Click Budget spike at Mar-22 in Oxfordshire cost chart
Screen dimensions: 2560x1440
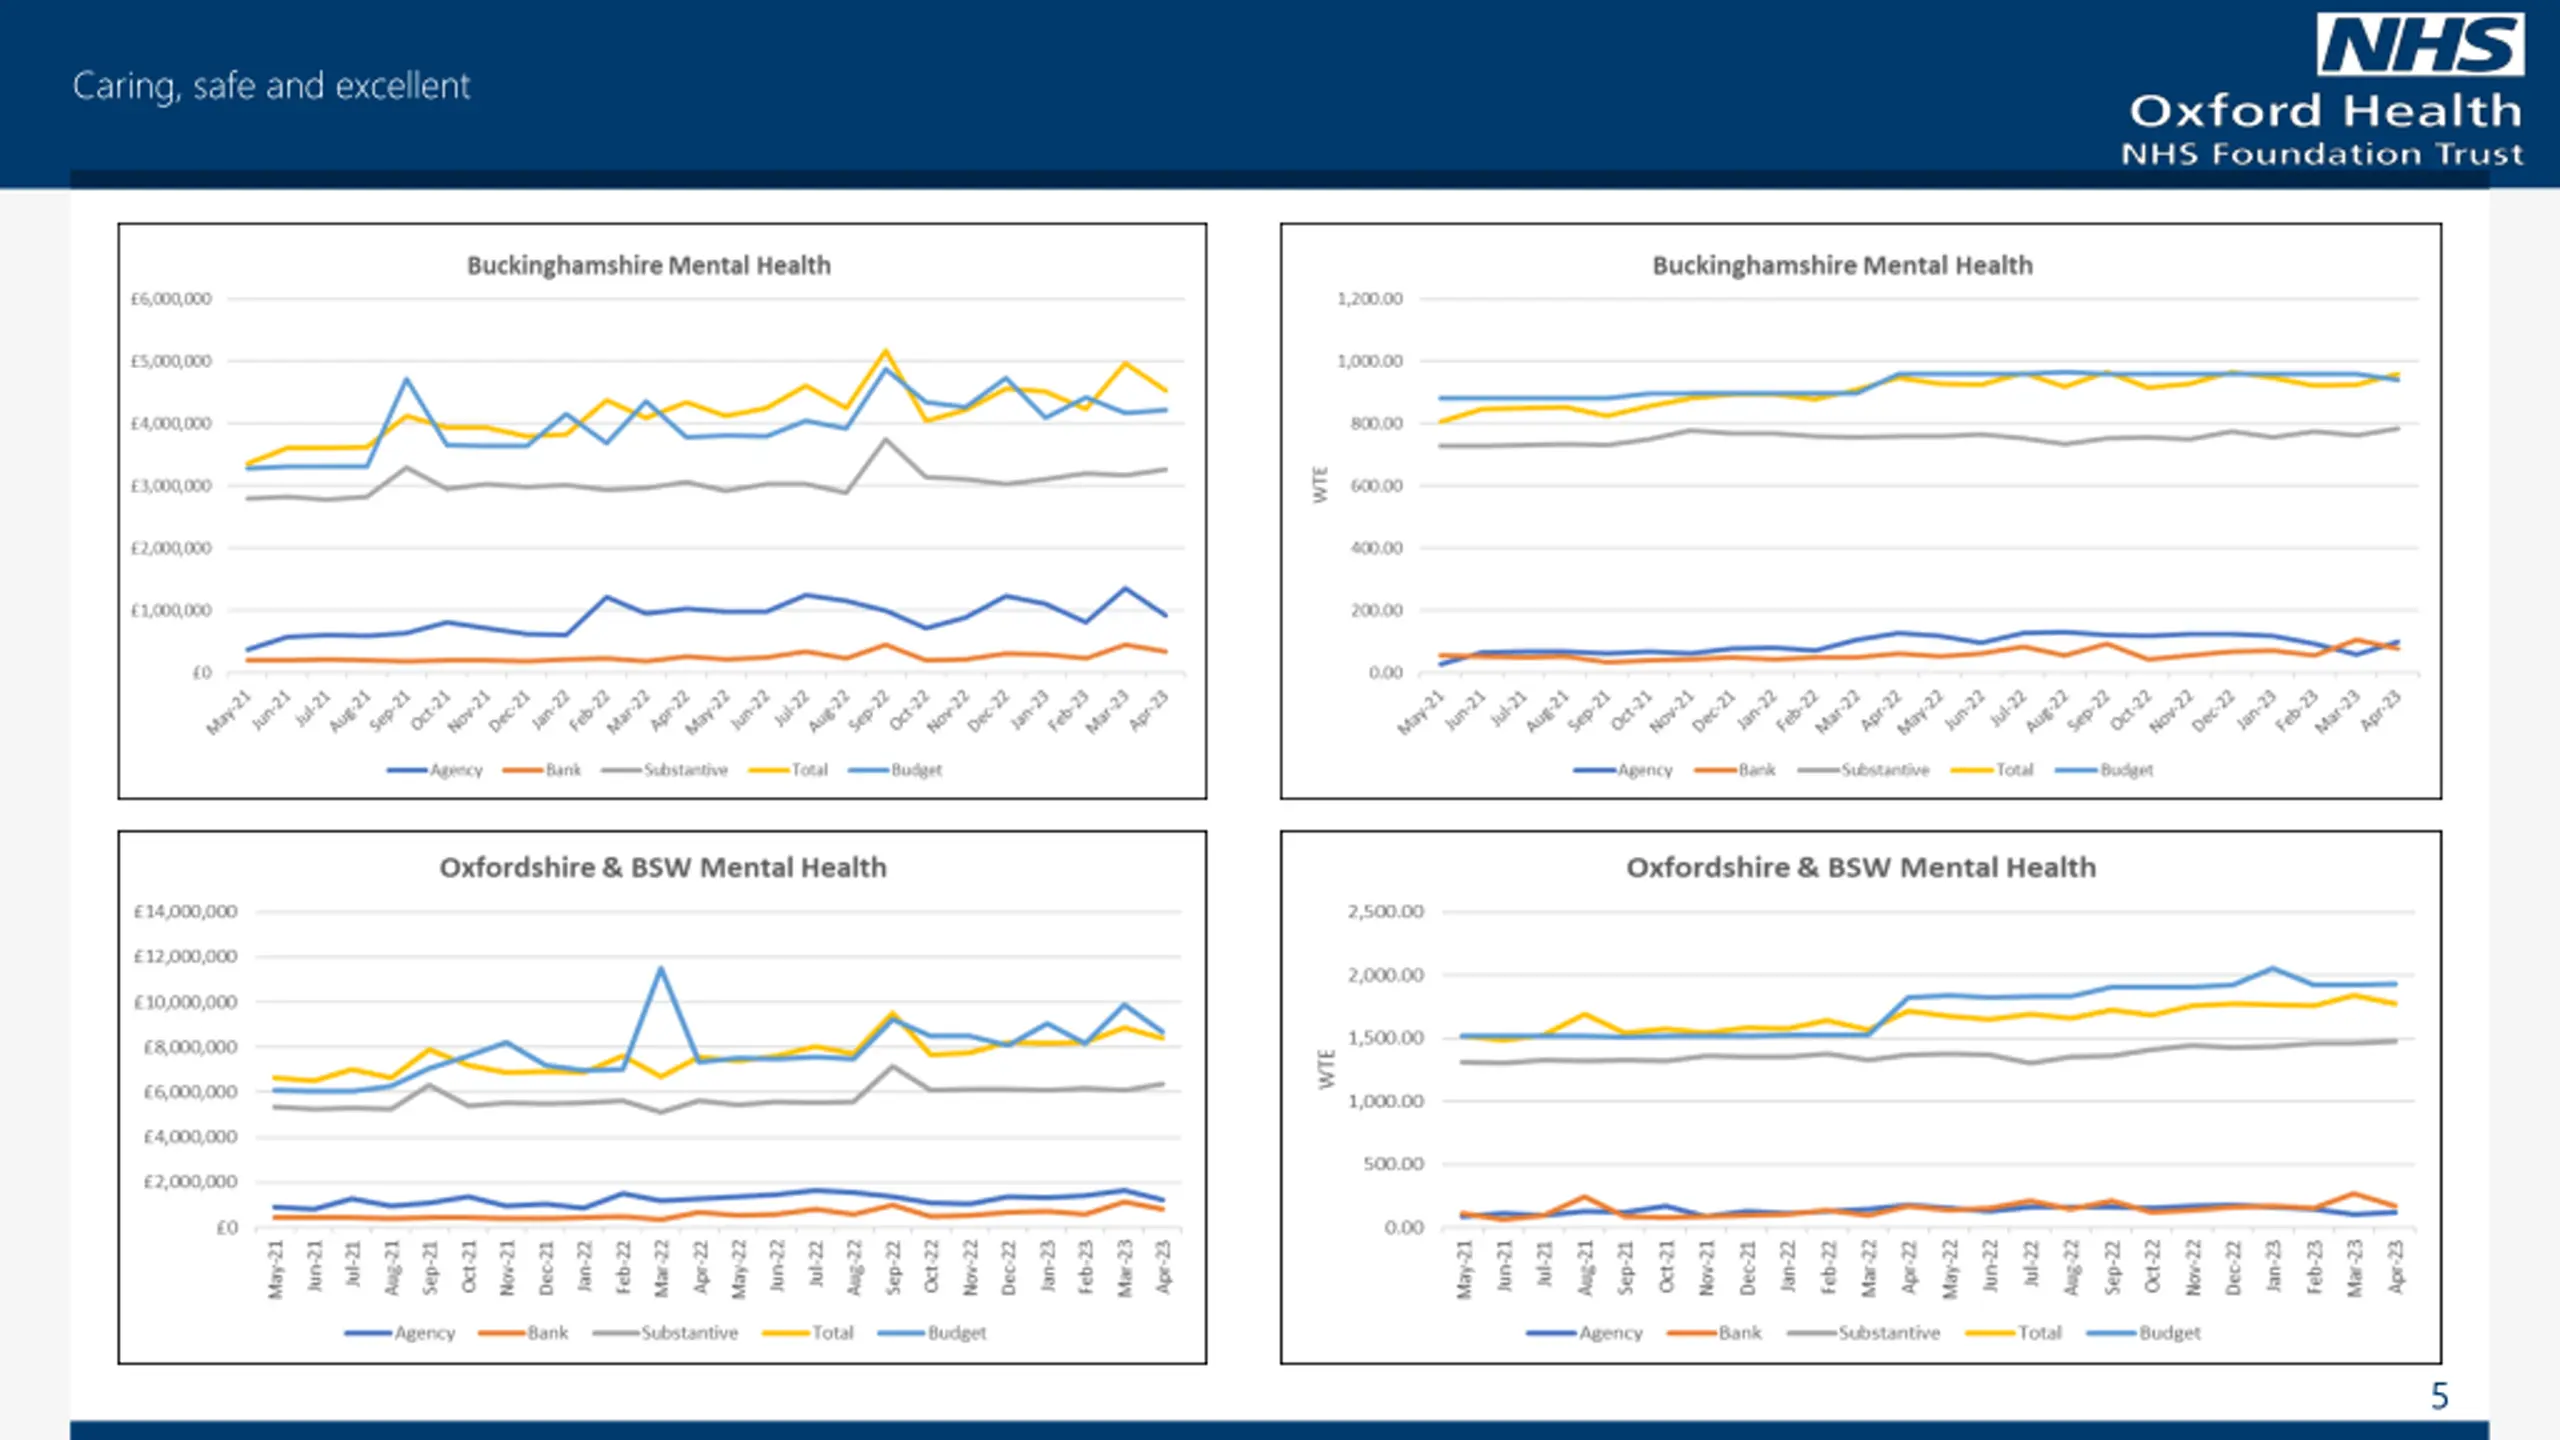[661, 968]
